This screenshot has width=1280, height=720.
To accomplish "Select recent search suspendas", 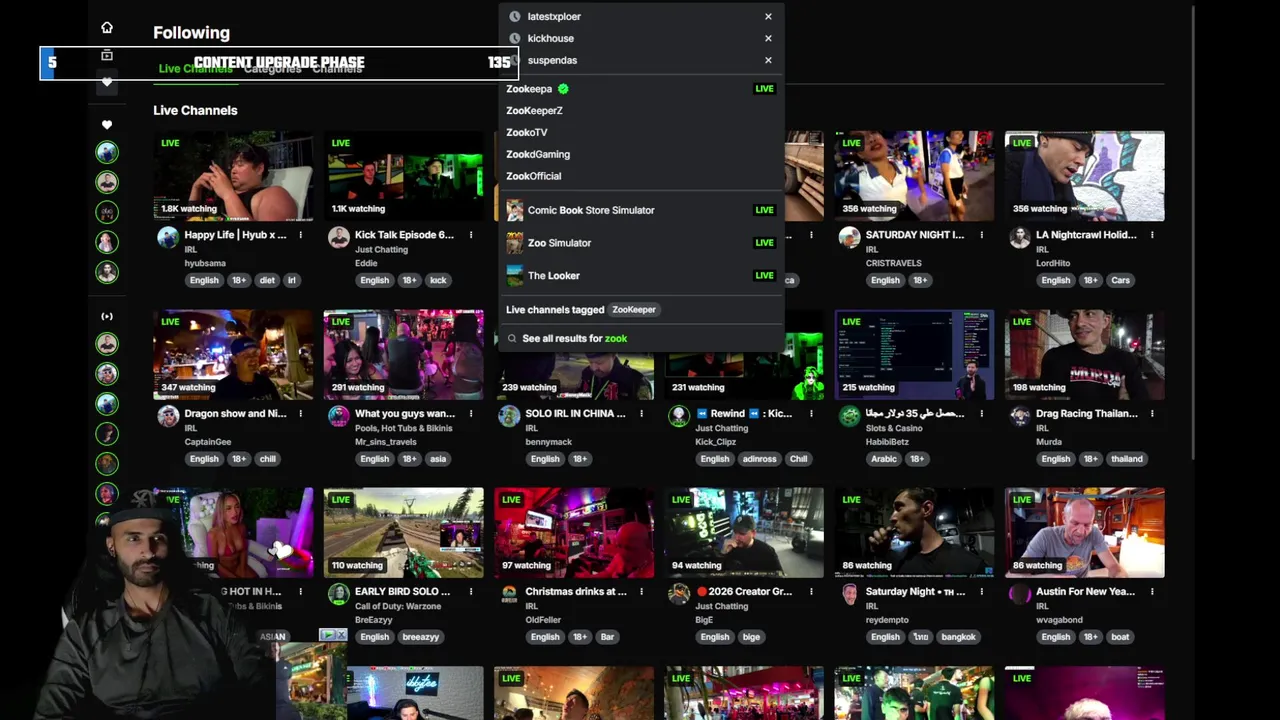I will tap(552, 60).
